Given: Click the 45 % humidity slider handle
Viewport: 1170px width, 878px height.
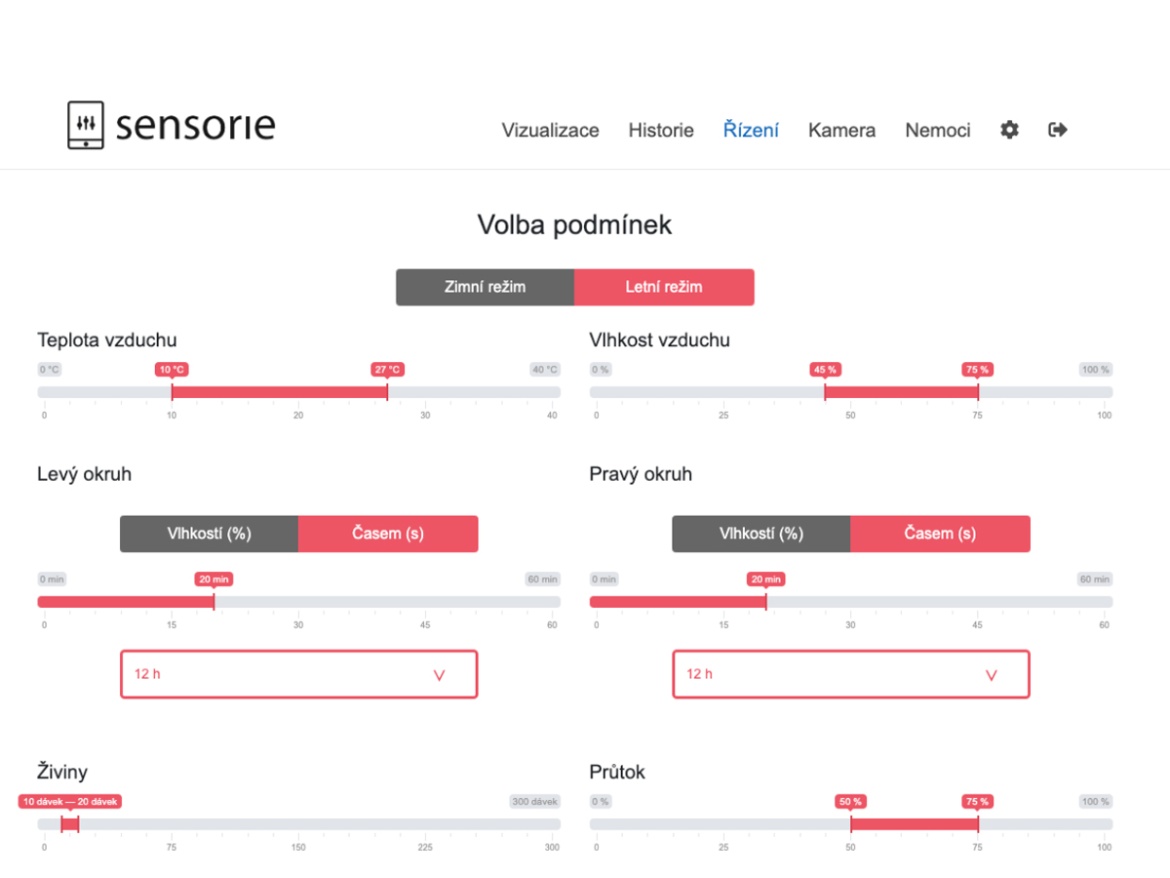Looking at the screenshot, I should click(x=825, y=392).
